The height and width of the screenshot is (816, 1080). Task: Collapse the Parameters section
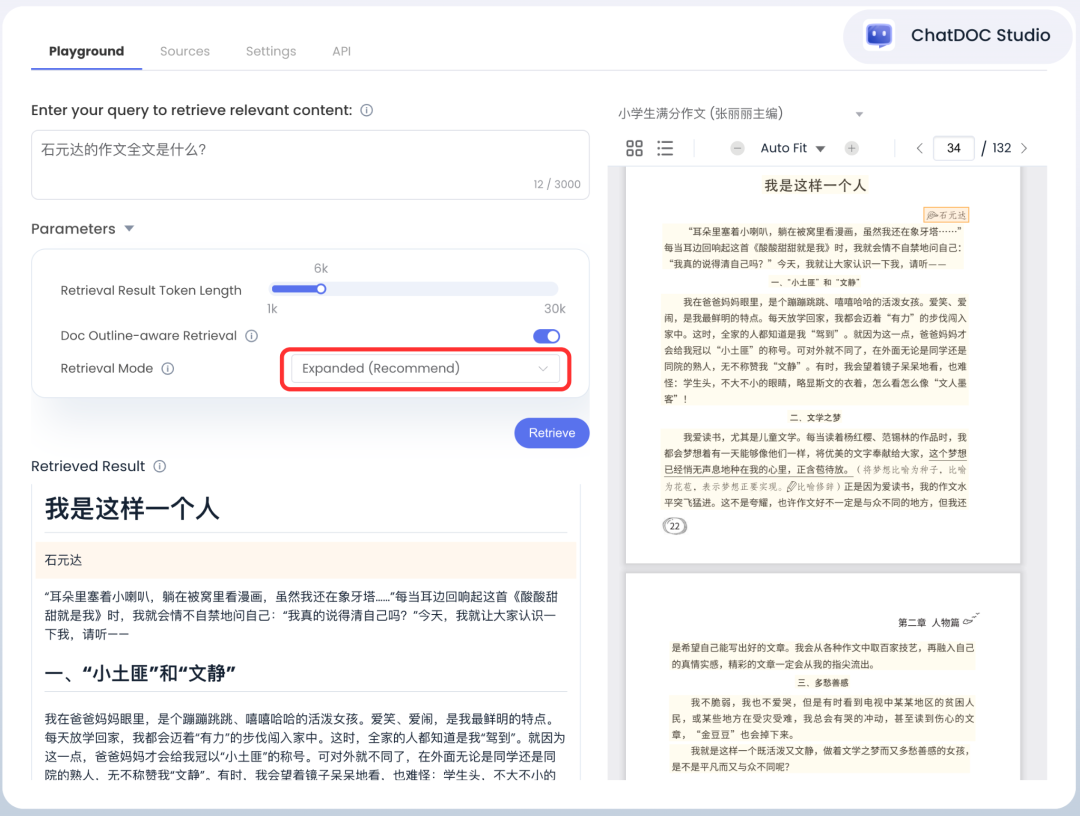(x=129, y=228)
